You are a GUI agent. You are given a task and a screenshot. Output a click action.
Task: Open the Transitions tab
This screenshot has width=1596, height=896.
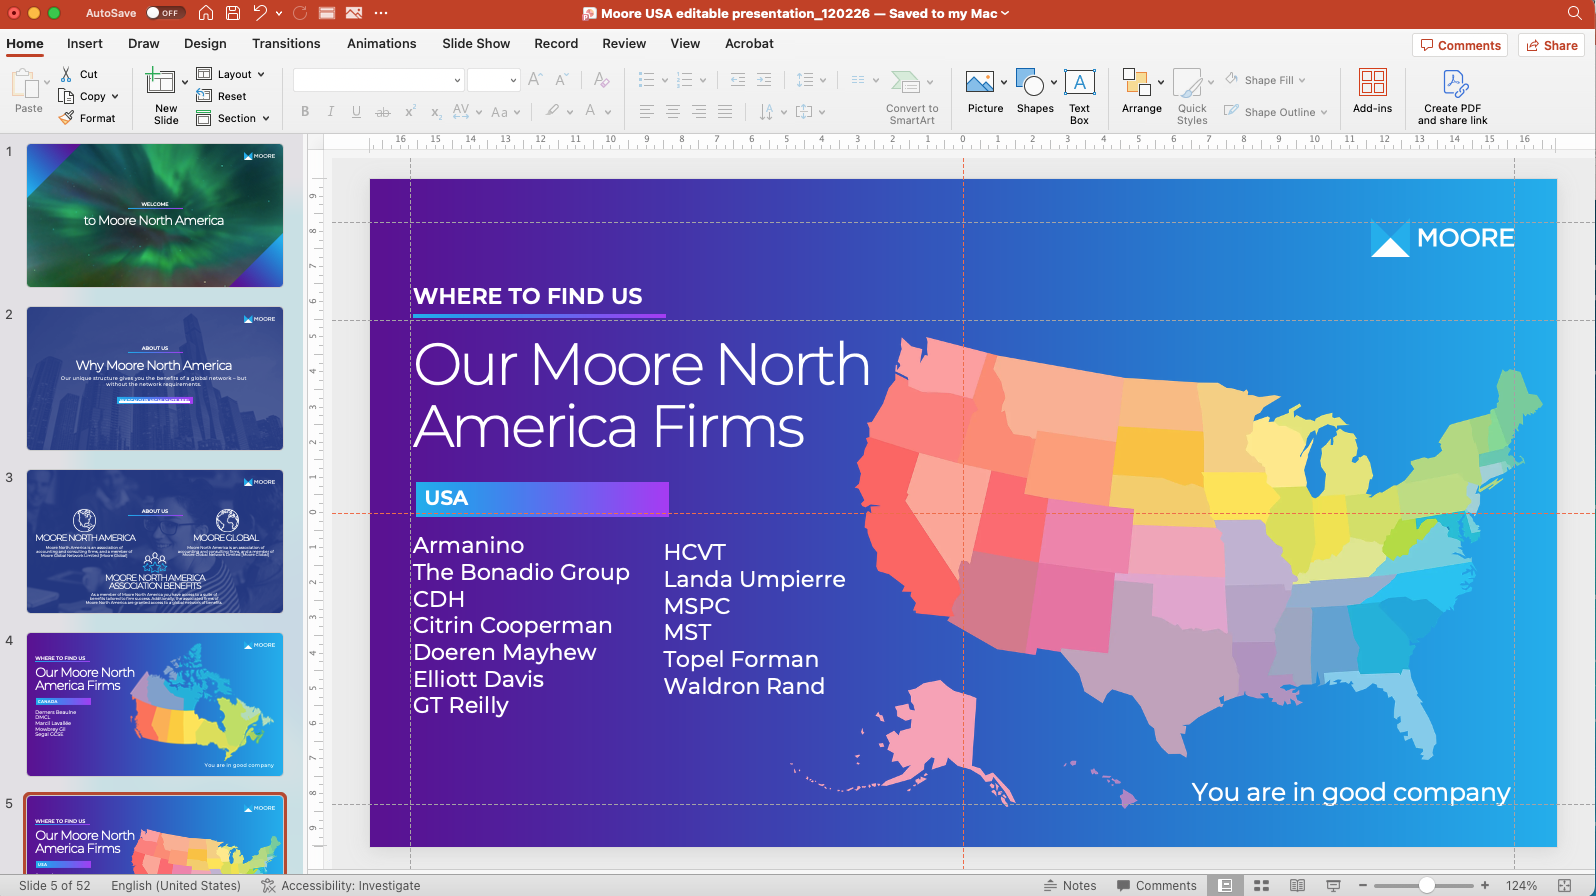click(286, 43)
